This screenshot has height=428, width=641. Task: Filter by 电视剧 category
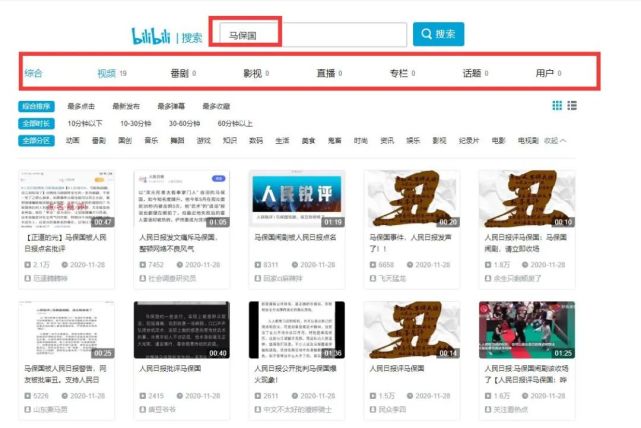click(x=528, y=141)
